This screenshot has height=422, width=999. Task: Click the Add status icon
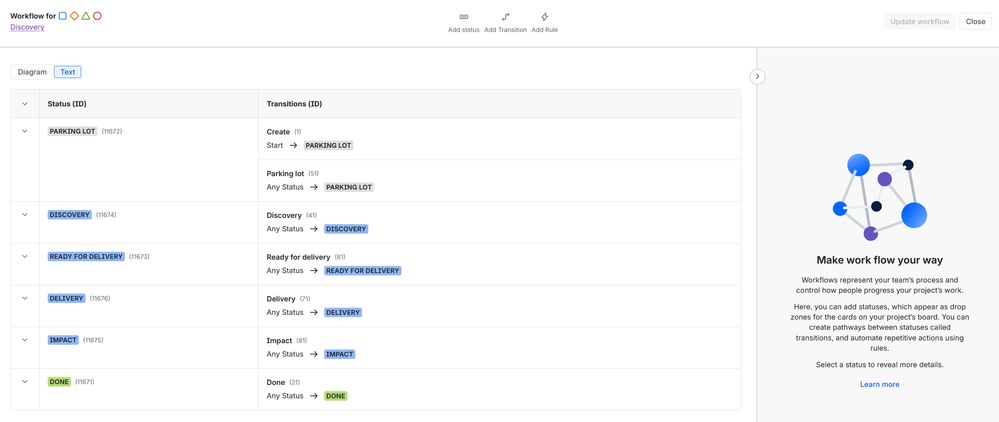(x=463, y=17)
